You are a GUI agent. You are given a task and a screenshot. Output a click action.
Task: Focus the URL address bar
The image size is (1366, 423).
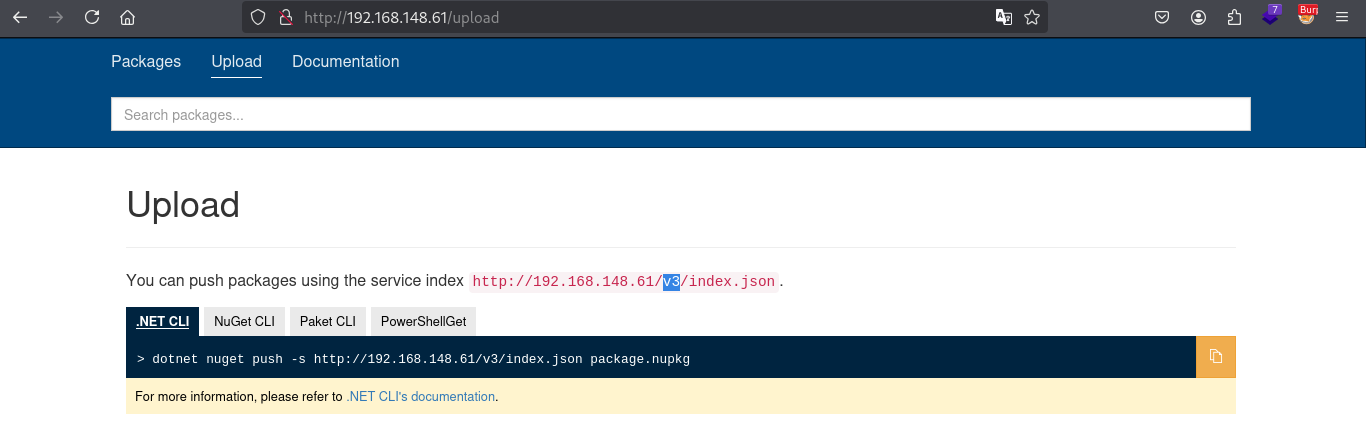pyautogui.click(x=645, y=17)
